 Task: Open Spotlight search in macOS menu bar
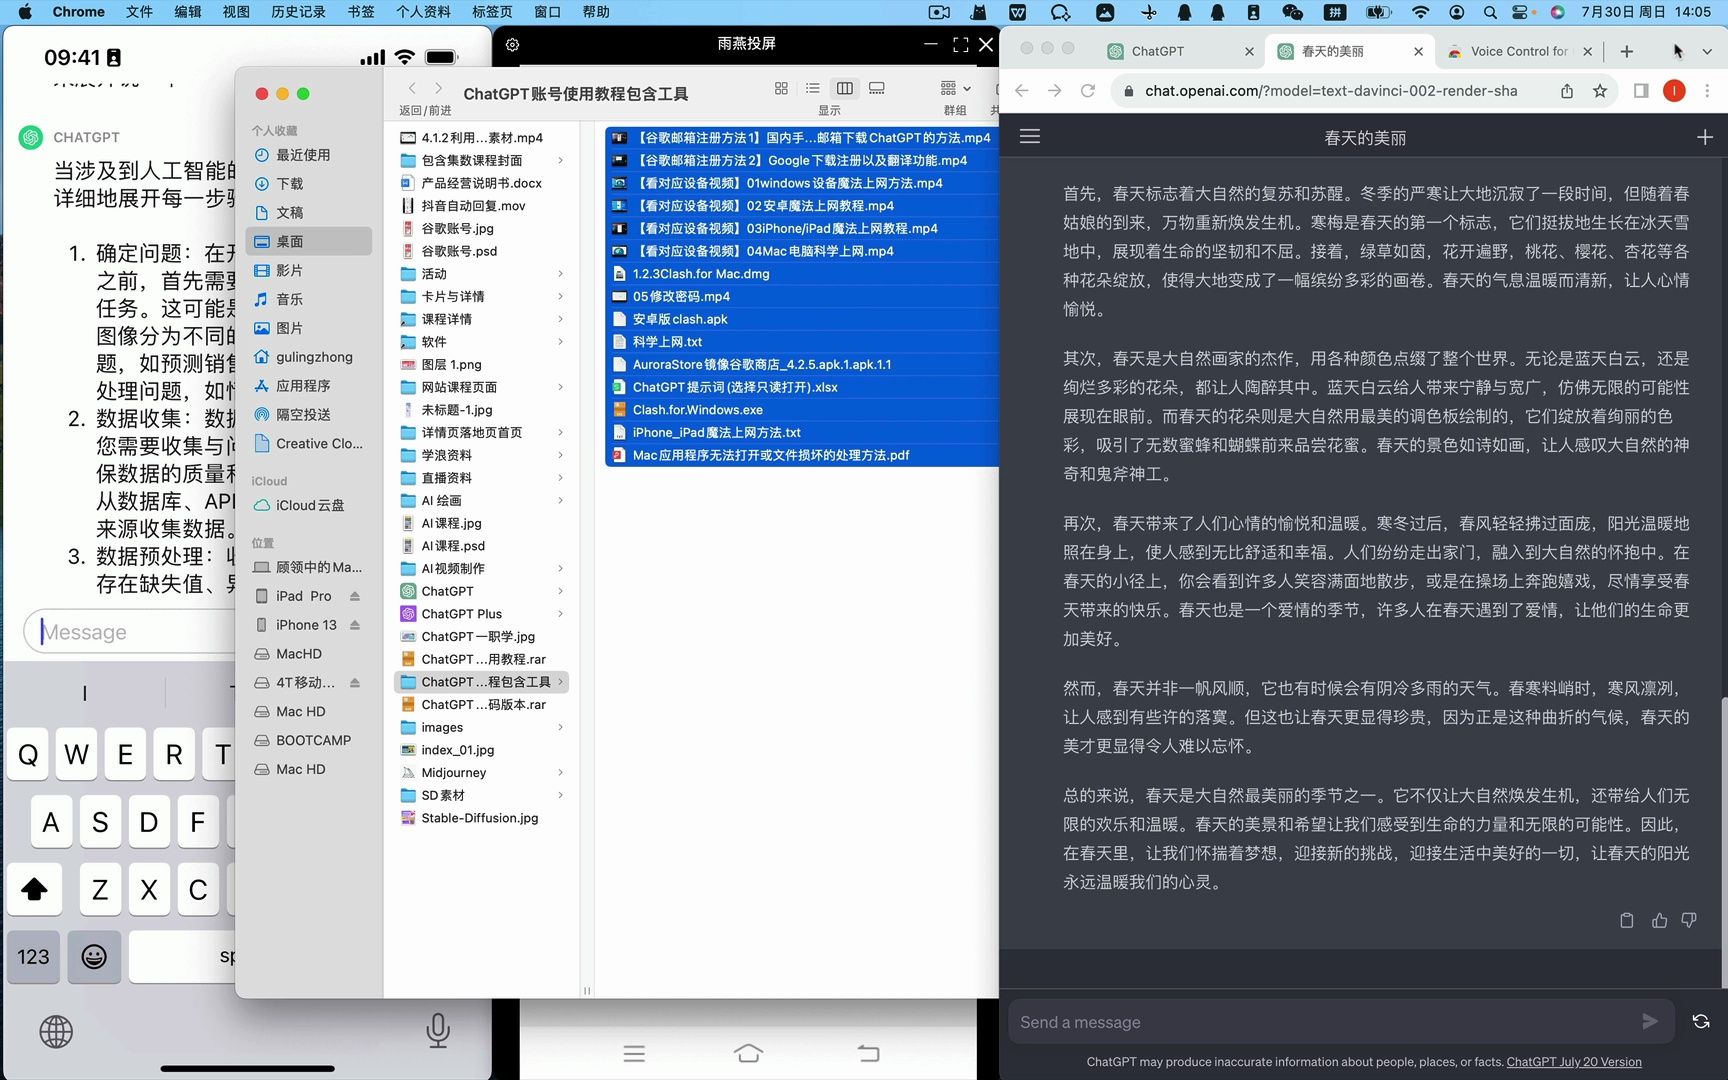[1490, 12]
